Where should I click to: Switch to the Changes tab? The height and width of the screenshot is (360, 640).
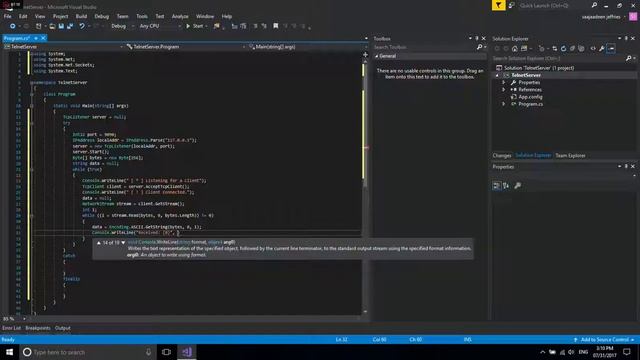[x=502, y=156]
